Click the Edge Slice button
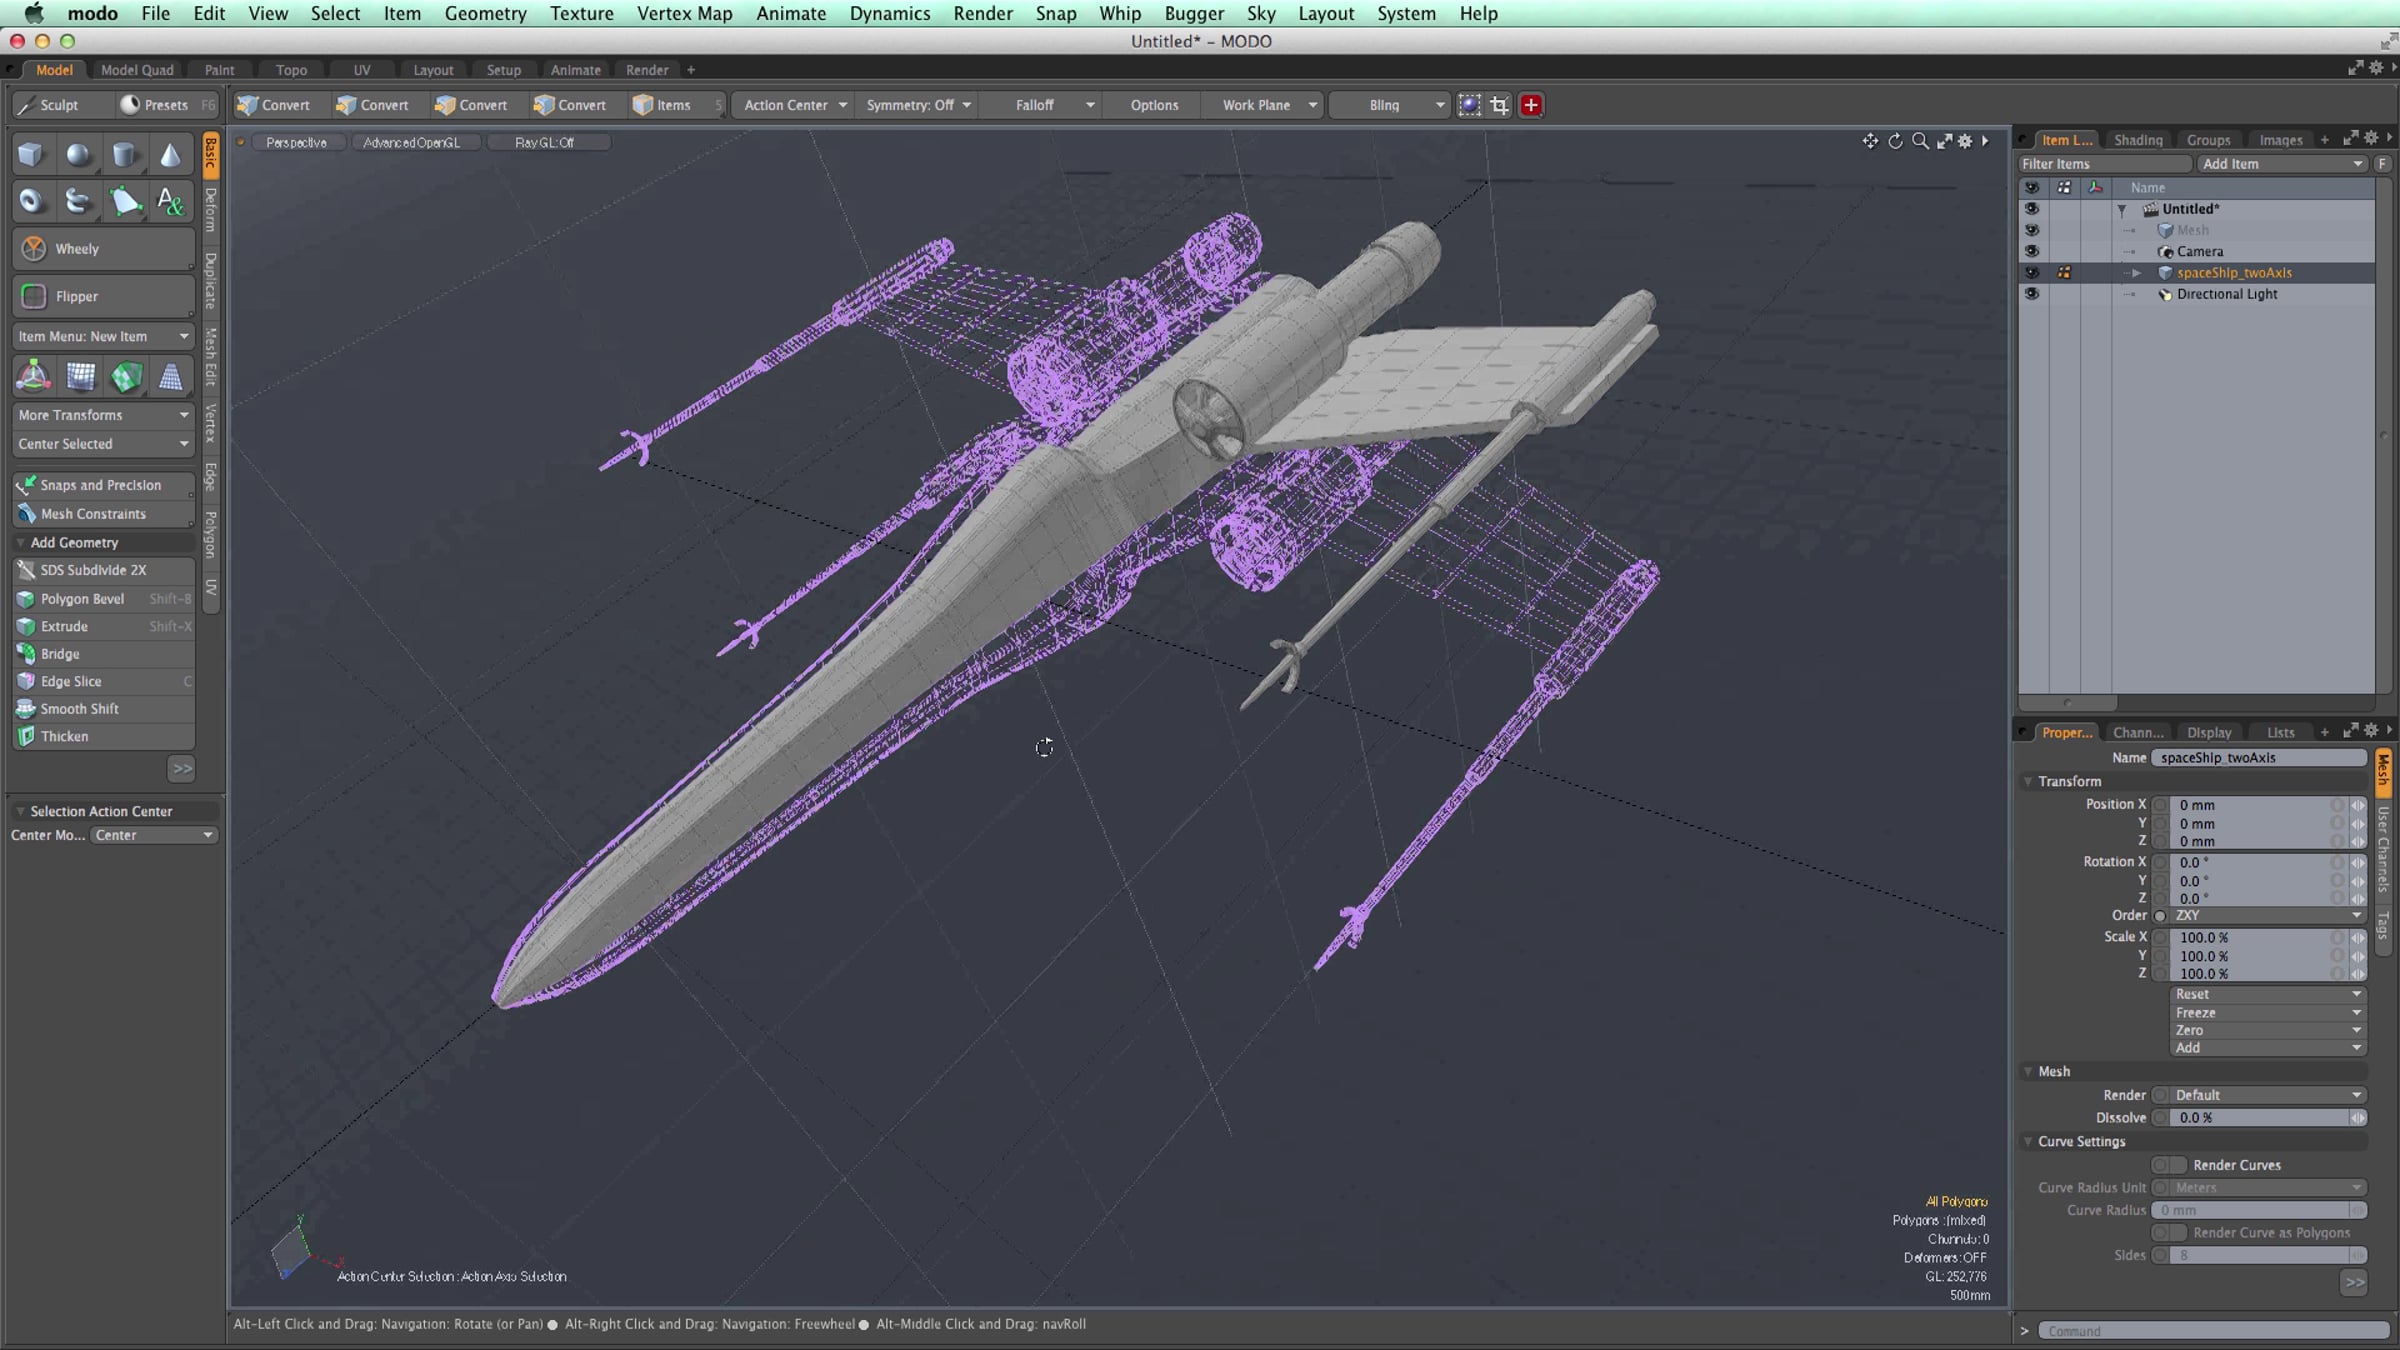The width and height of the screenshot is (2400, 1350). [x=104, y=681]
